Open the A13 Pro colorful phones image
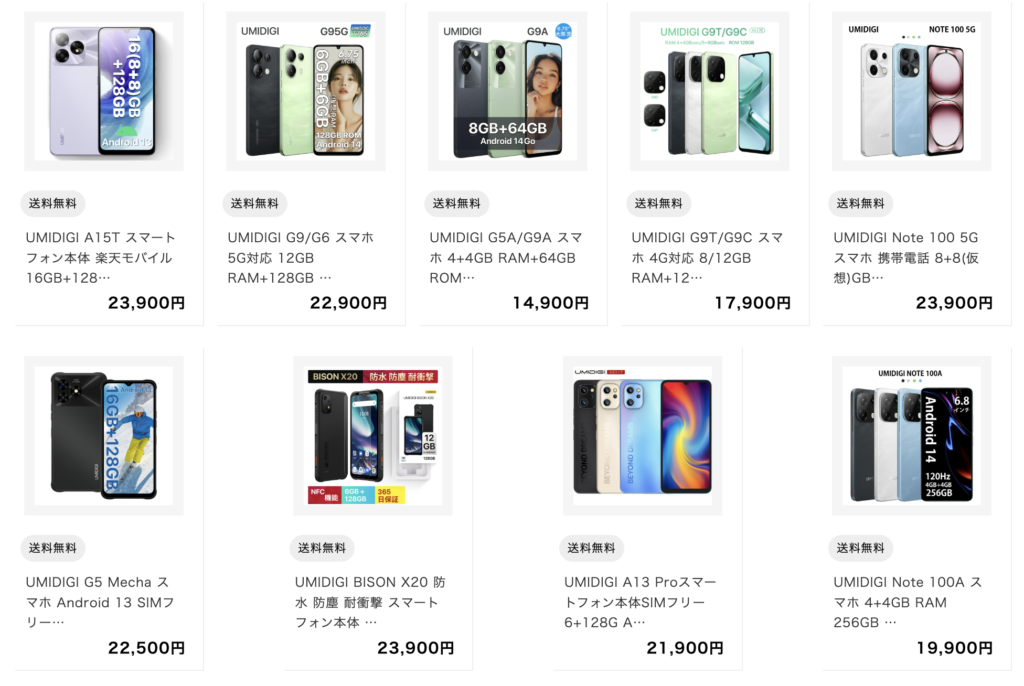1024x686 pixels. pyautogui.click(x=643, y=436)
